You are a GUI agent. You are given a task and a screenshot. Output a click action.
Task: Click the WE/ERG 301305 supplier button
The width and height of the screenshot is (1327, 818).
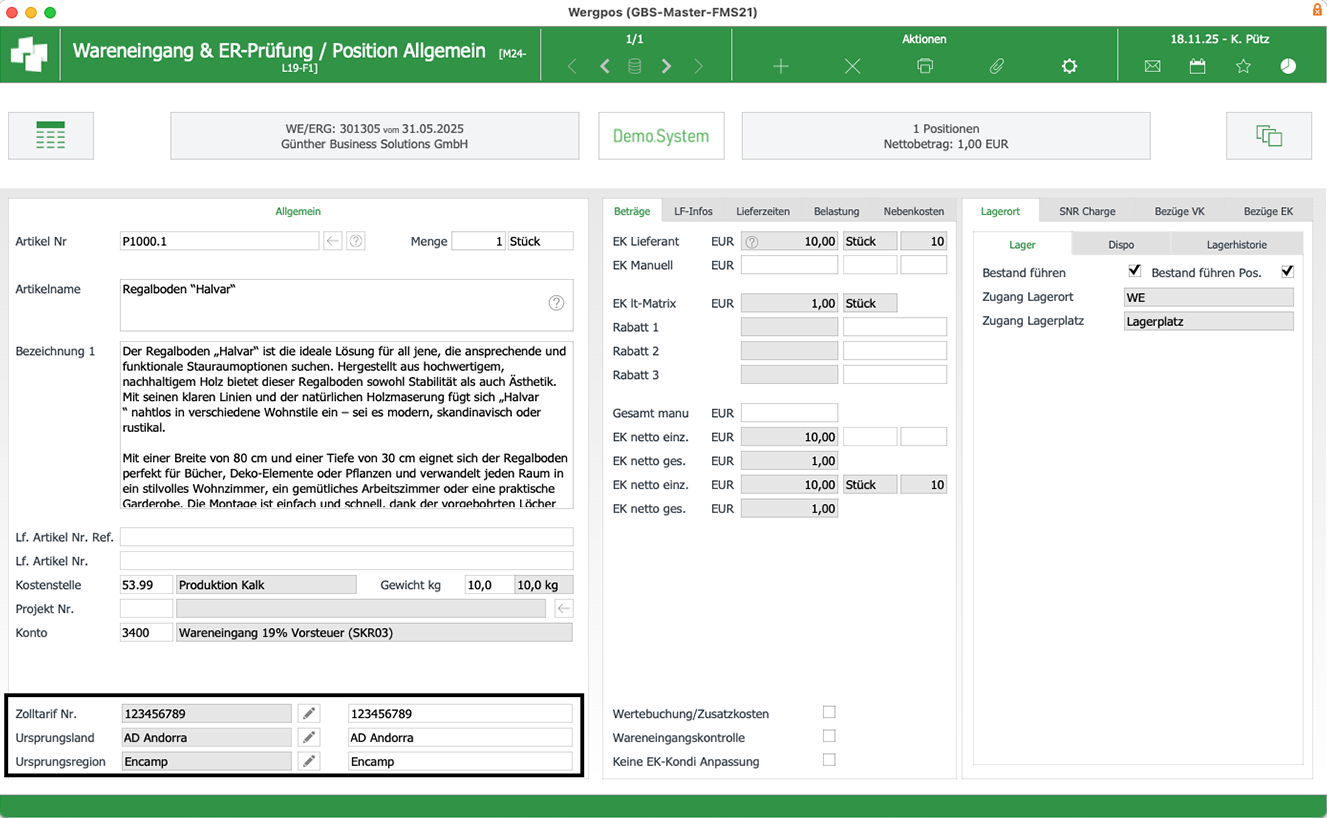point(374,136)
